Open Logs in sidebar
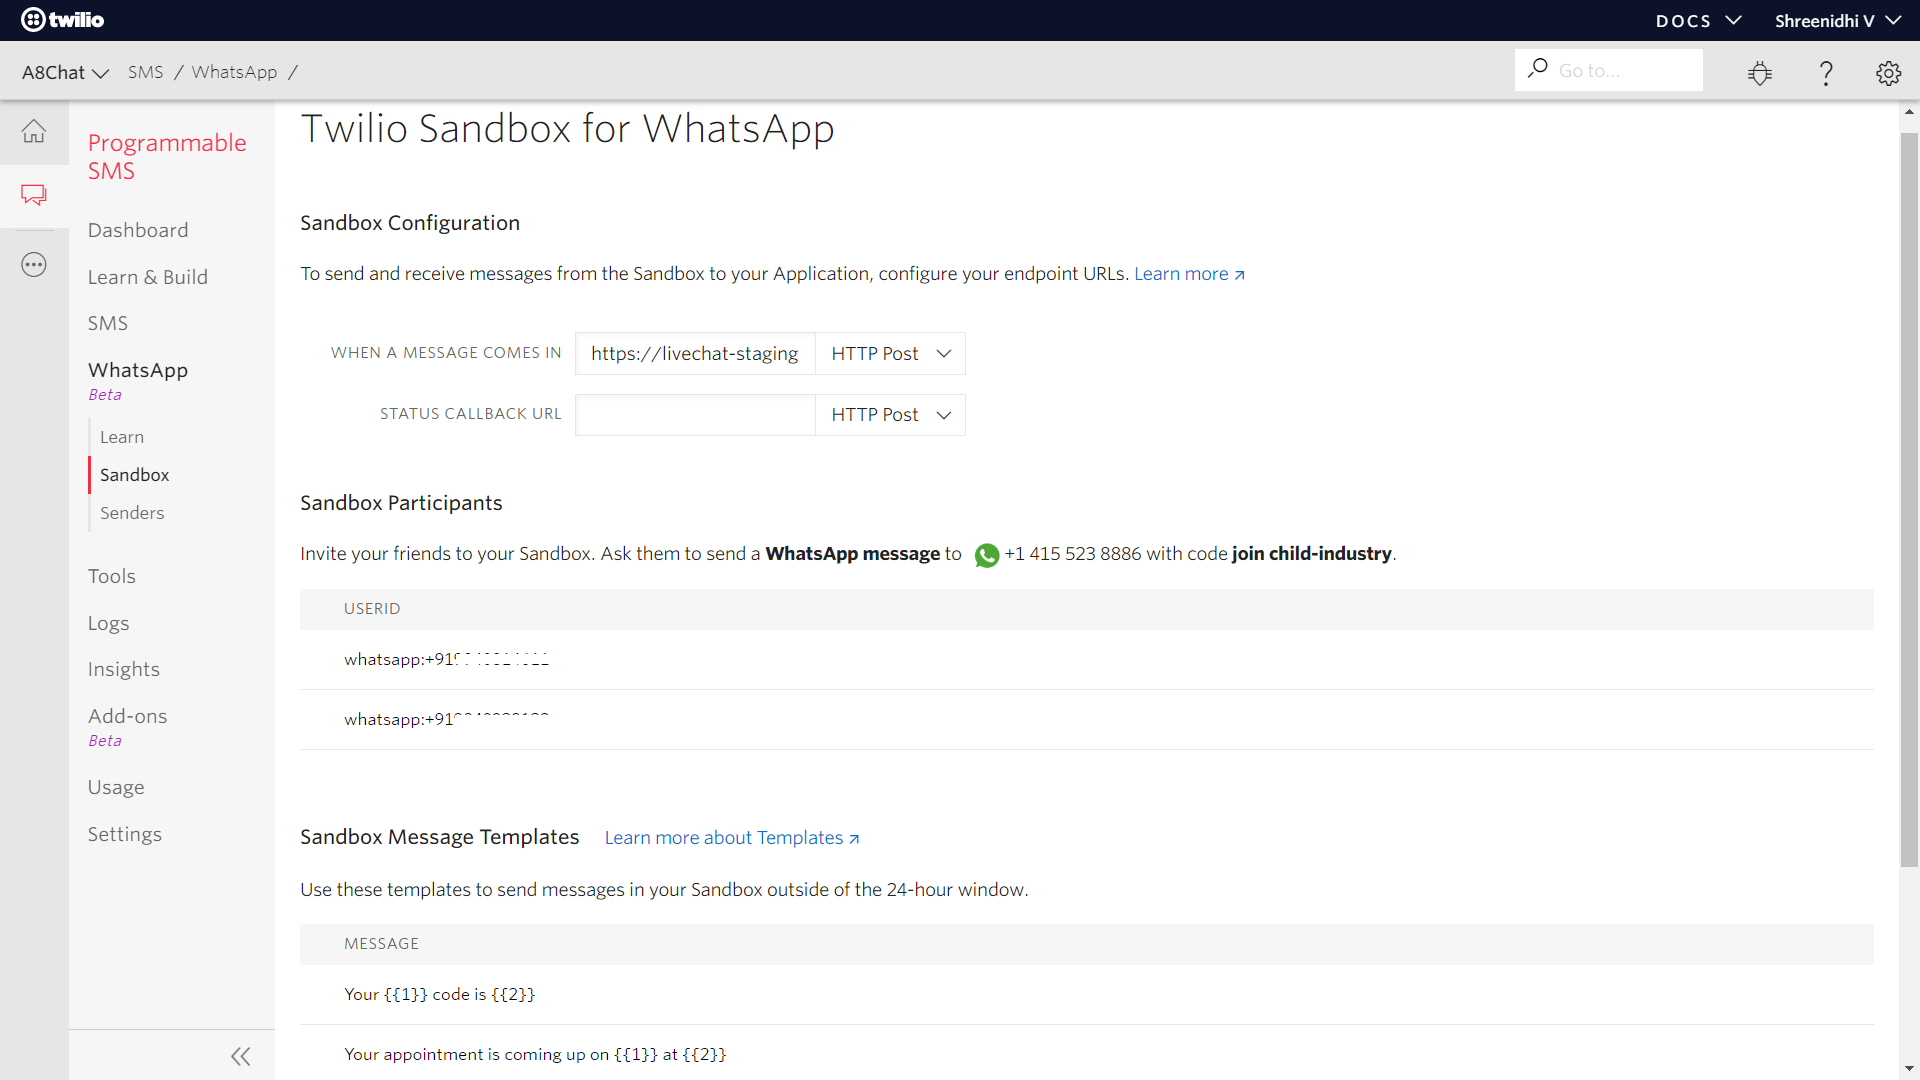This screenshot has height=1080, width=1920. (108, 623)
